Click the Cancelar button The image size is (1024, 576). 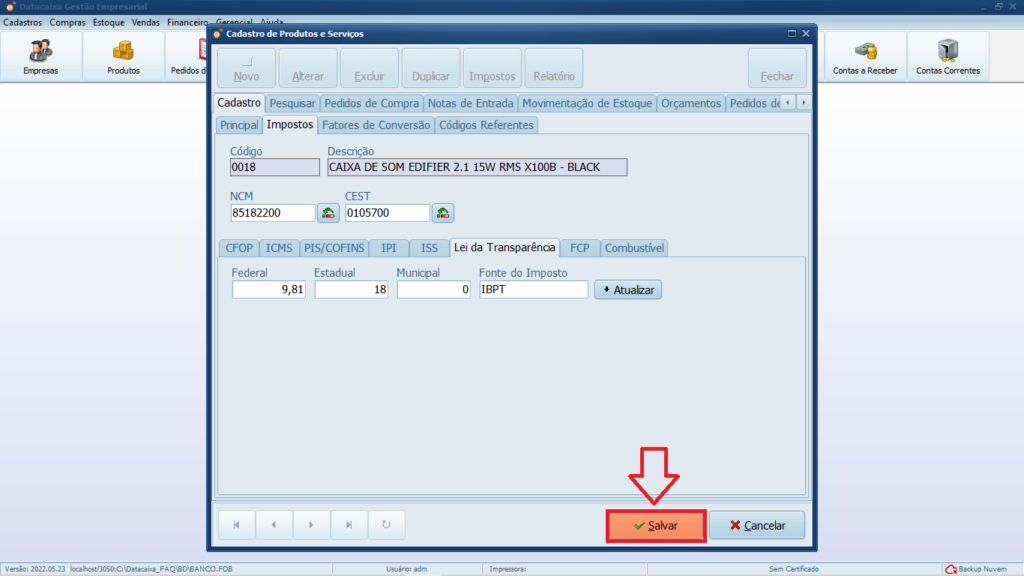point(757,526)
